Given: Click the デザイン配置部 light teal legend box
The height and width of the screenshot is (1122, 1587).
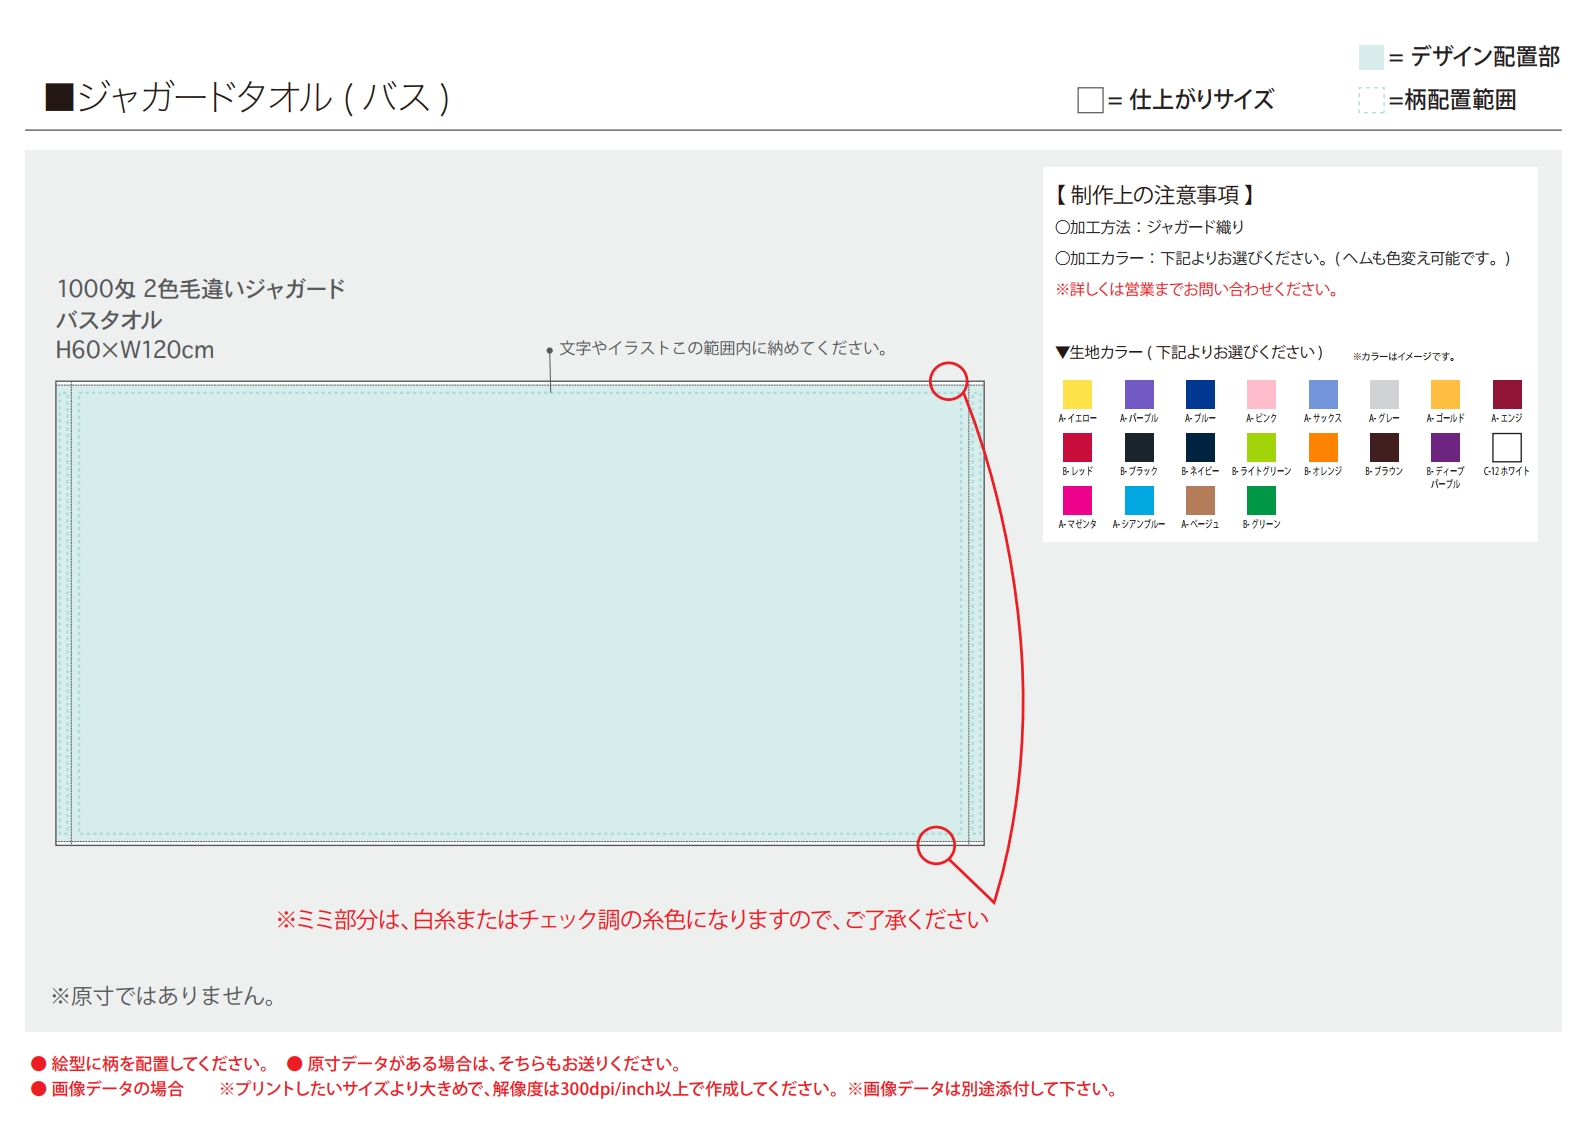Looking at the screenshot, I should (x=1371, y=57).
